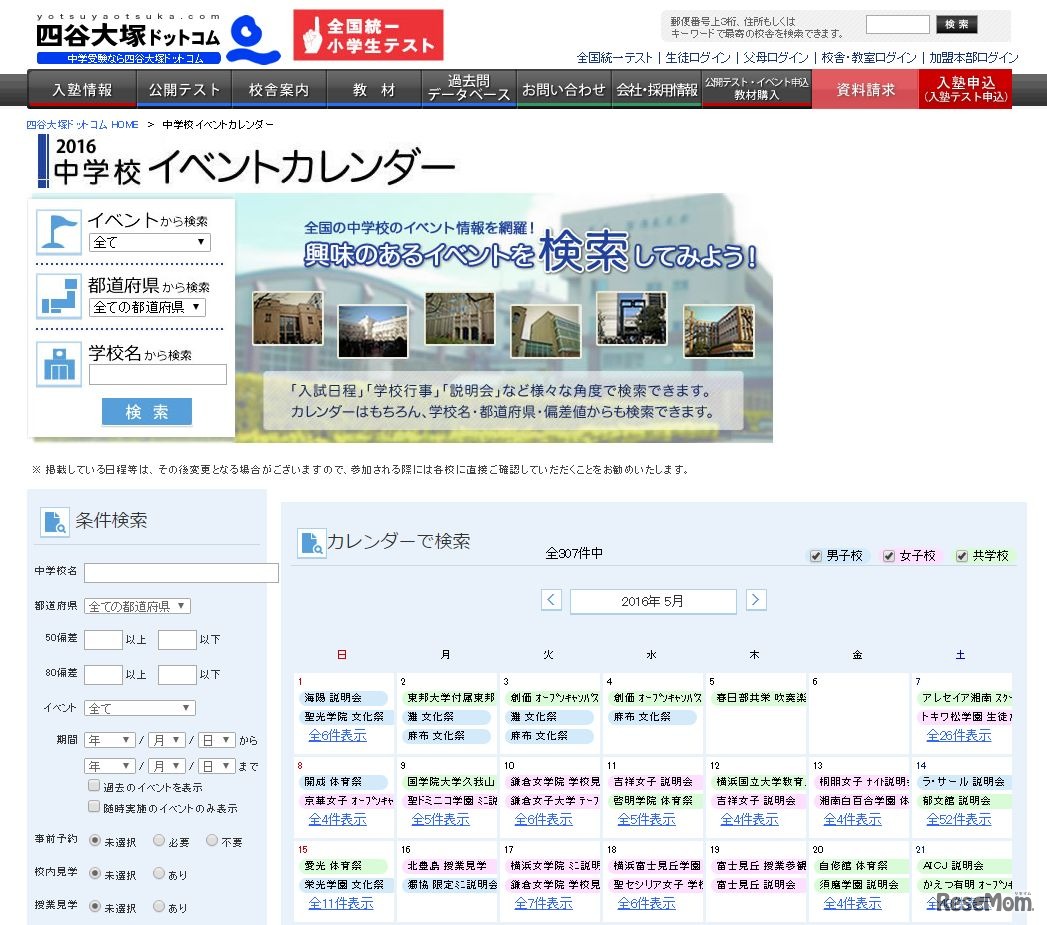Screen dimensions: 1047x925
Task: Enable 過去のイベントを表示 checkbox
Action: coord(94,786)
